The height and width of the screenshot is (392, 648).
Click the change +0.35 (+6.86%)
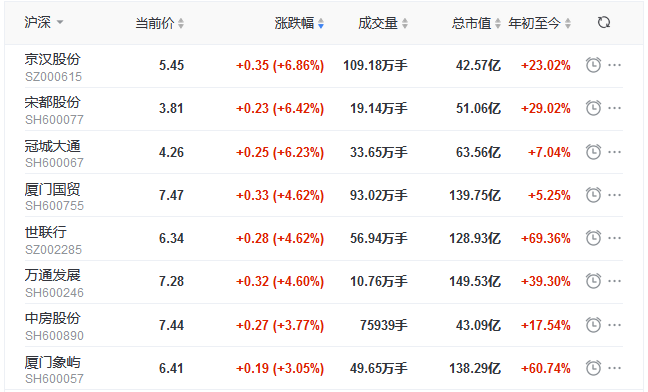coord(280,65)
